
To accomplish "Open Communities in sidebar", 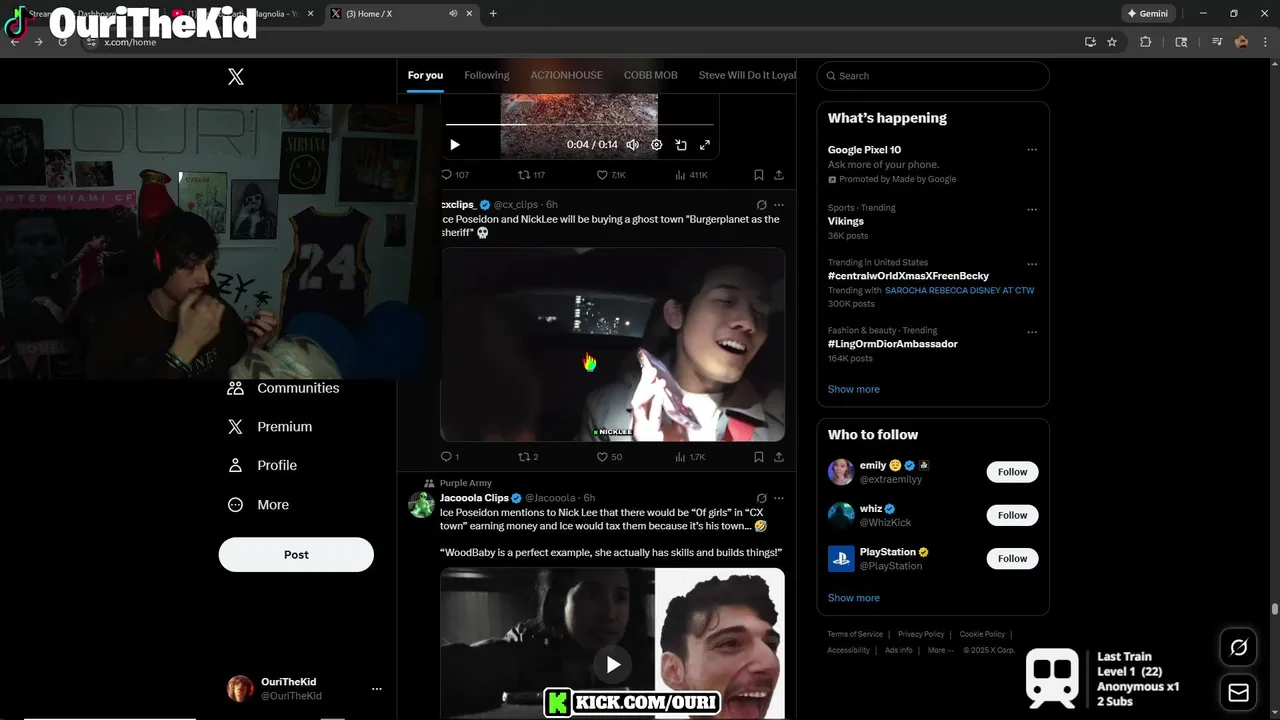I will point(284,388).
